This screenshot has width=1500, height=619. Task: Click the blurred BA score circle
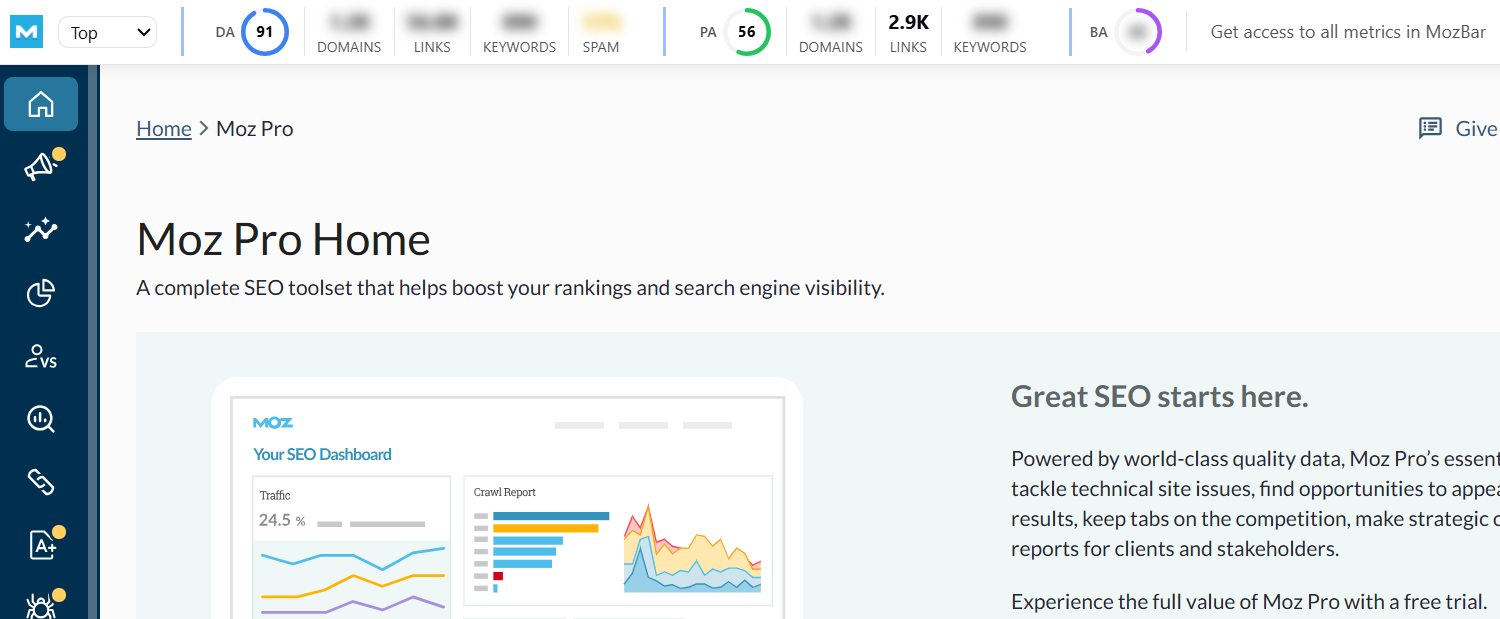tap(1138, 32)
